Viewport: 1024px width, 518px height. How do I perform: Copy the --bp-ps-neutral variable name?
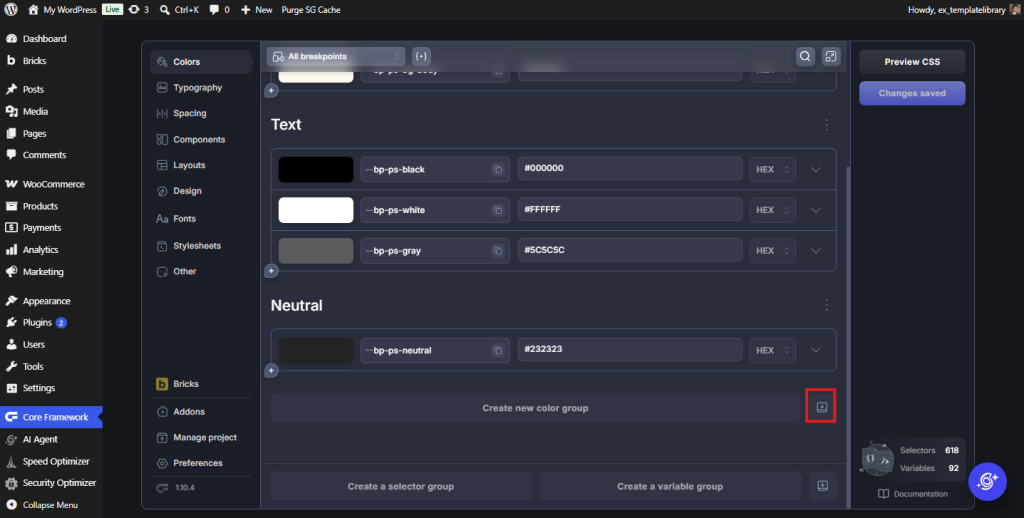[x=498, y=351]
